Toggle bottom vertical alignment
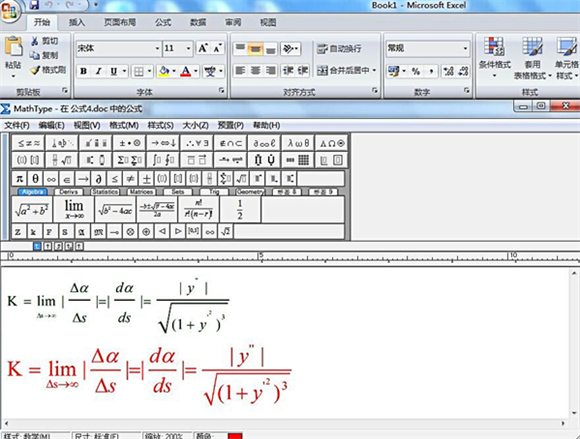This screenshot has width=580, height=439. [270, 49]
